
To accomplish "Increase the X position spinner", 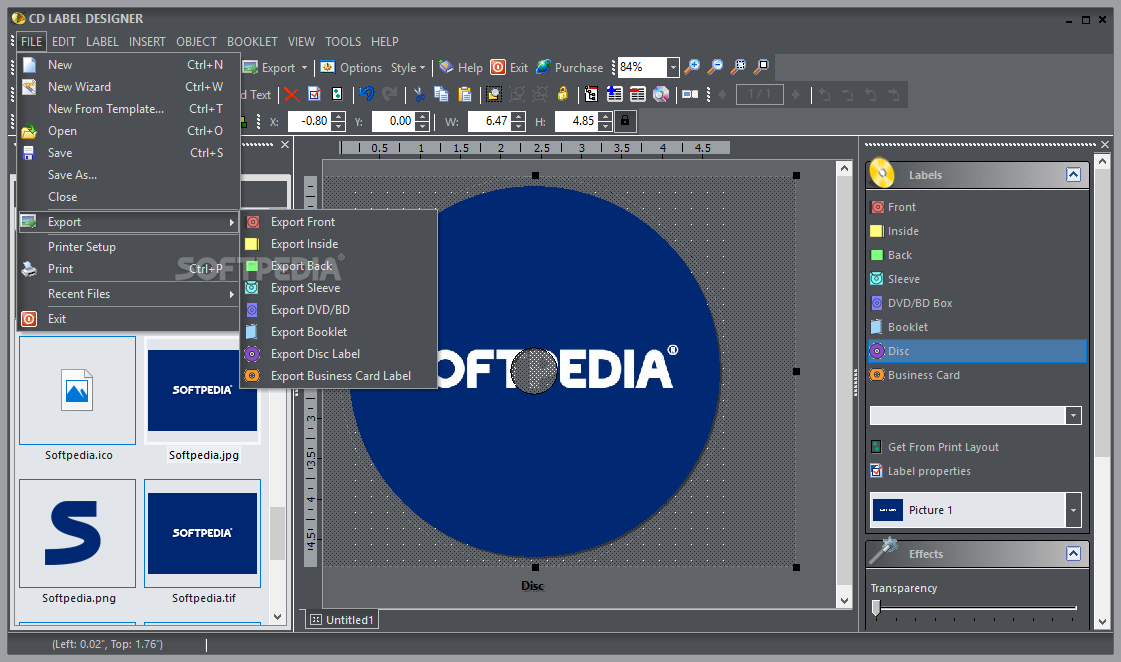I will (x=339, y=117).
